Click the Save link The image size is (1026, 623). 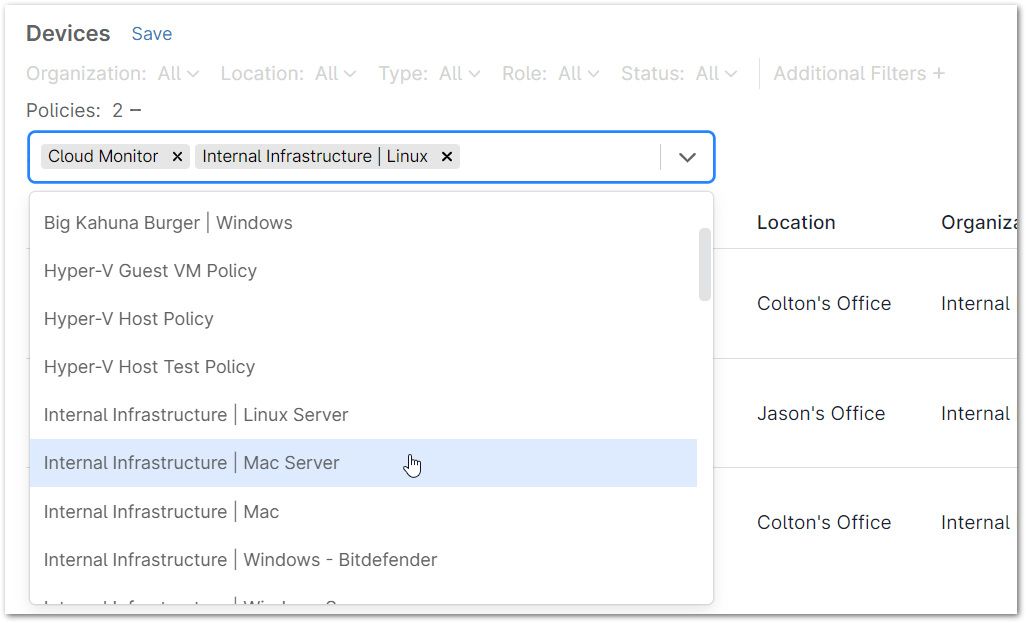point(152,33)
